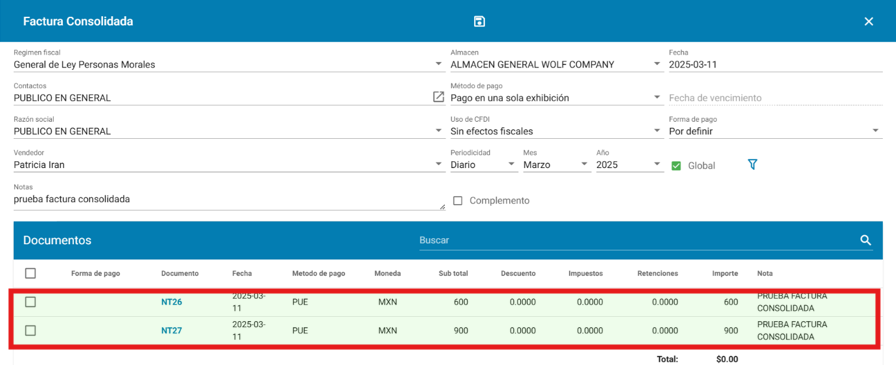Open contact details icon beside Contactos
Screen dimensions: 896x372
pyautogui.click(x=438, y=97)
